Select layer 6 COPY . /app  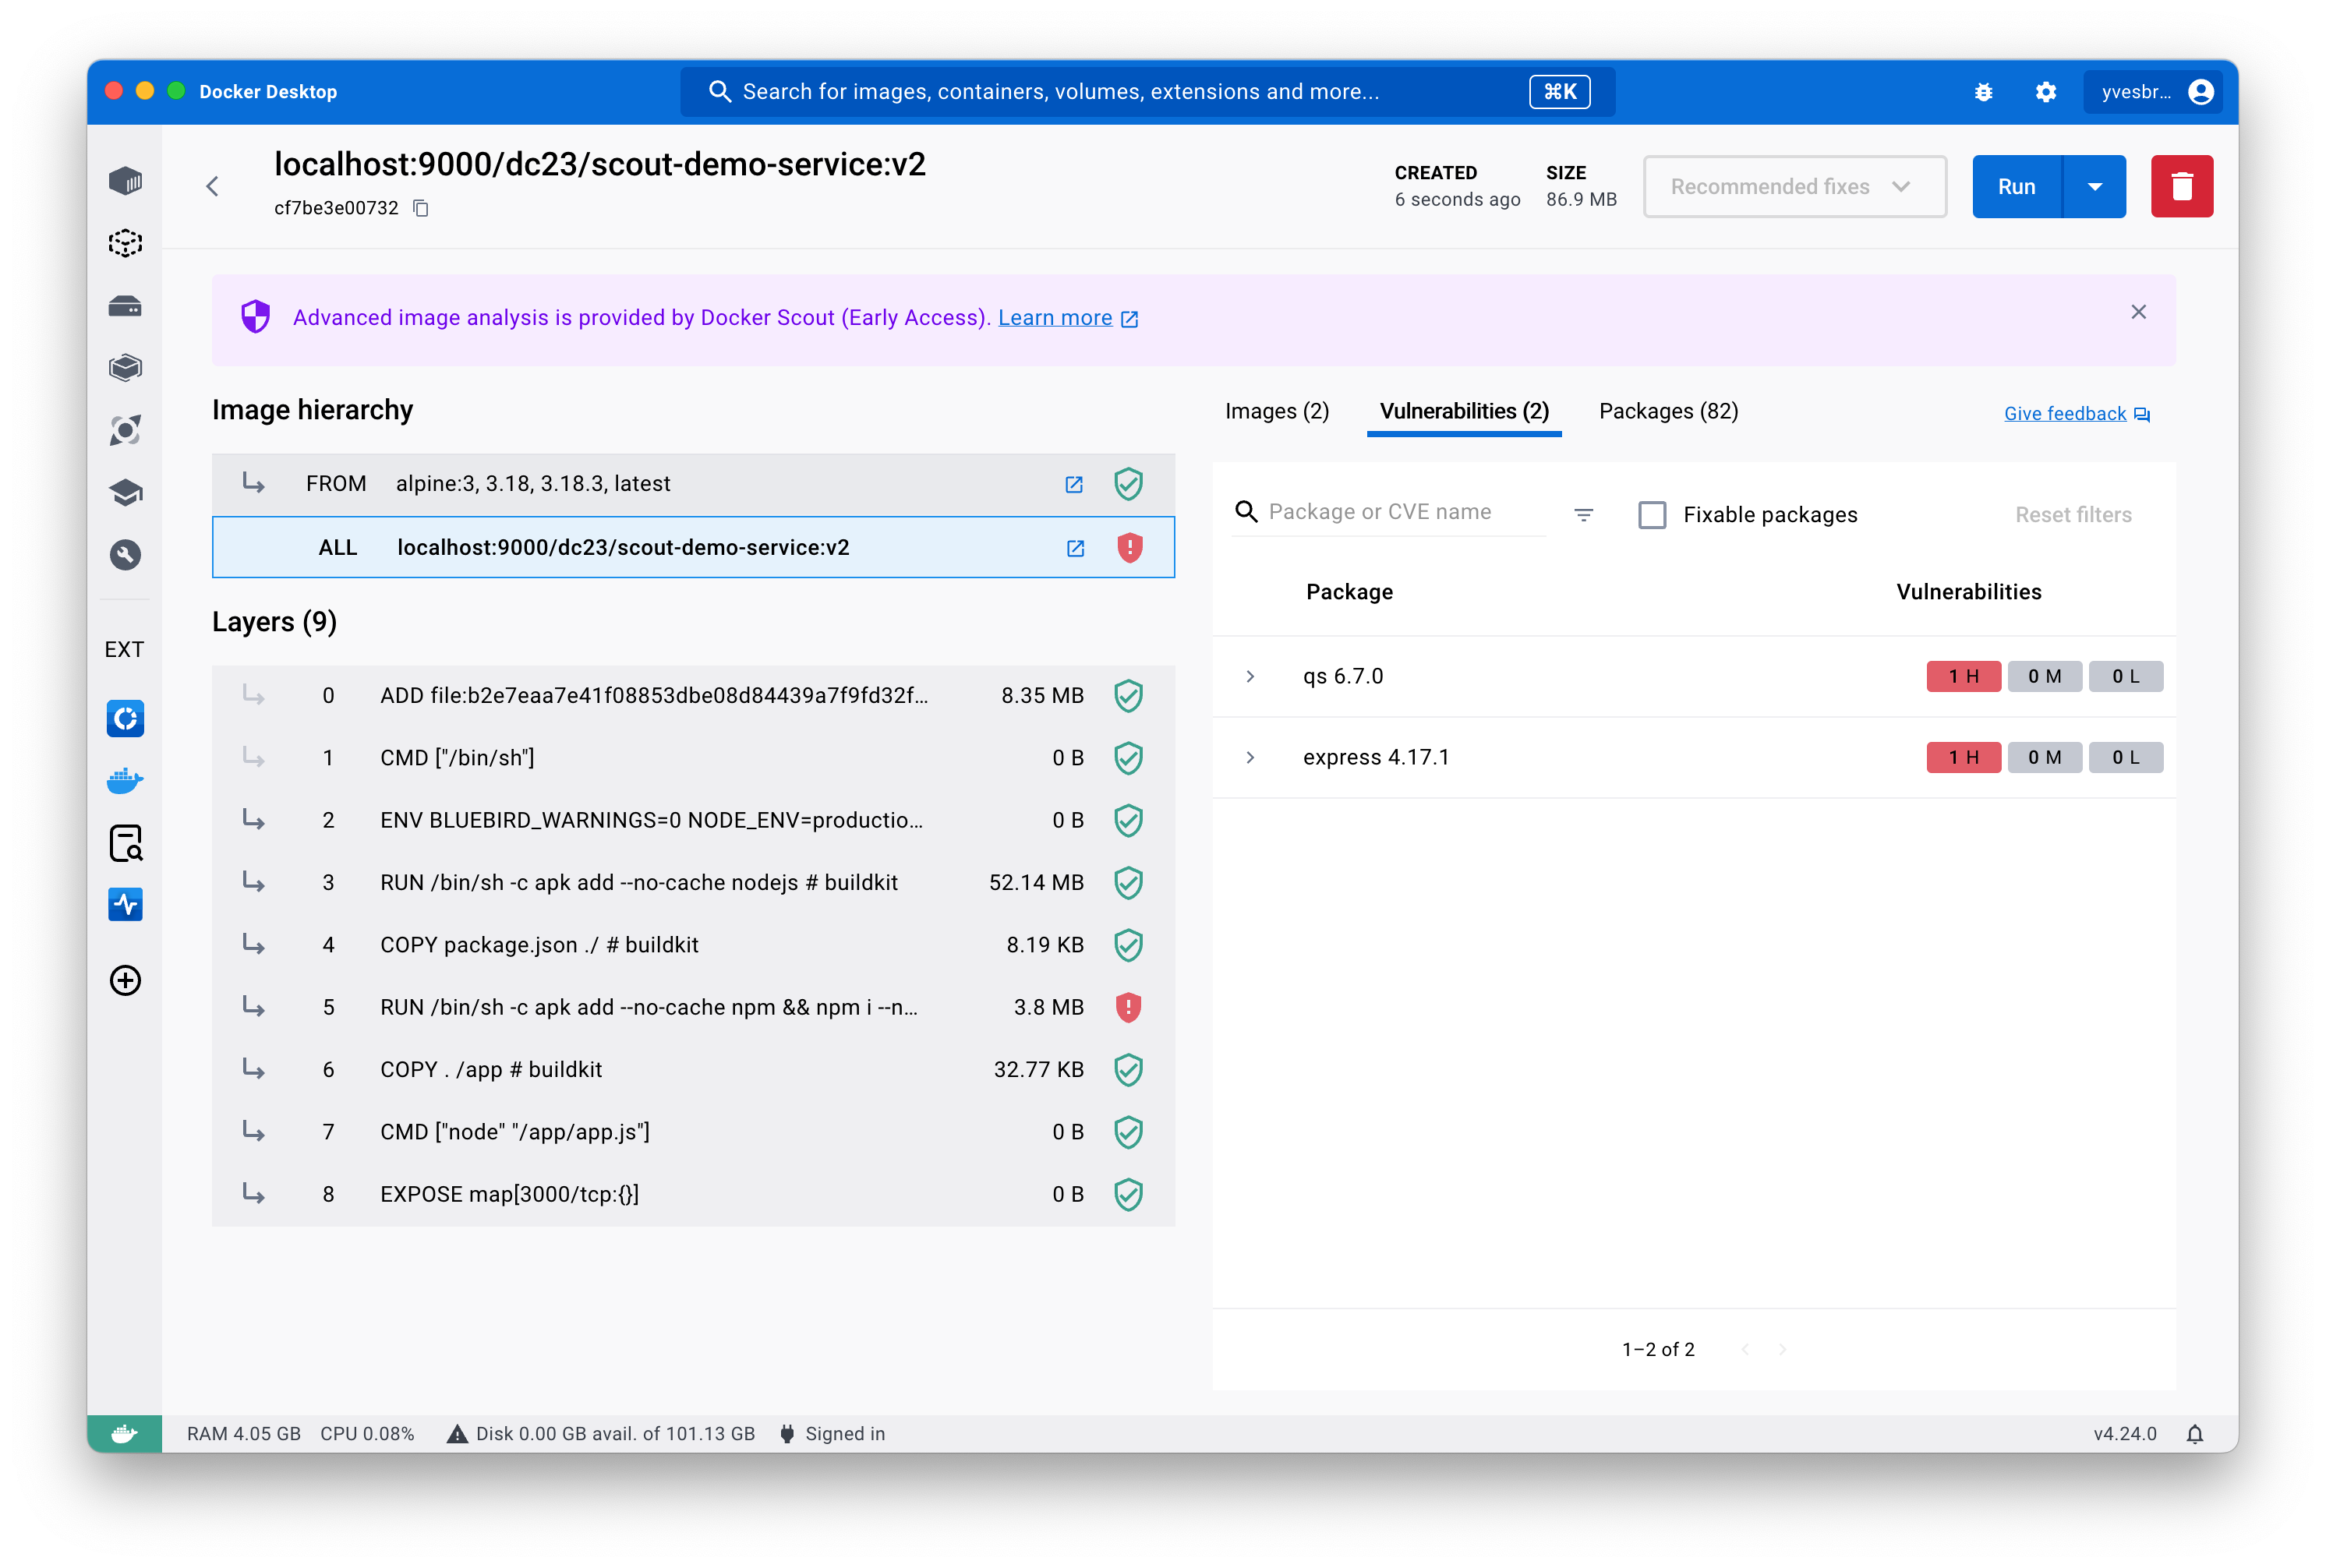(693, 1070)
